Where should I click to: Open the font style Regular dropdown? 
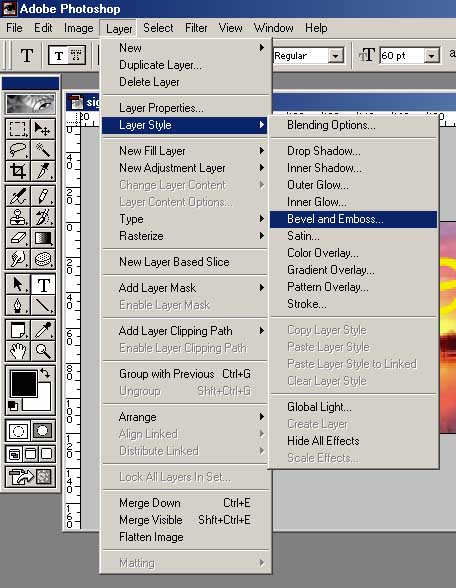pyautogui.click(x=336, y=56)
